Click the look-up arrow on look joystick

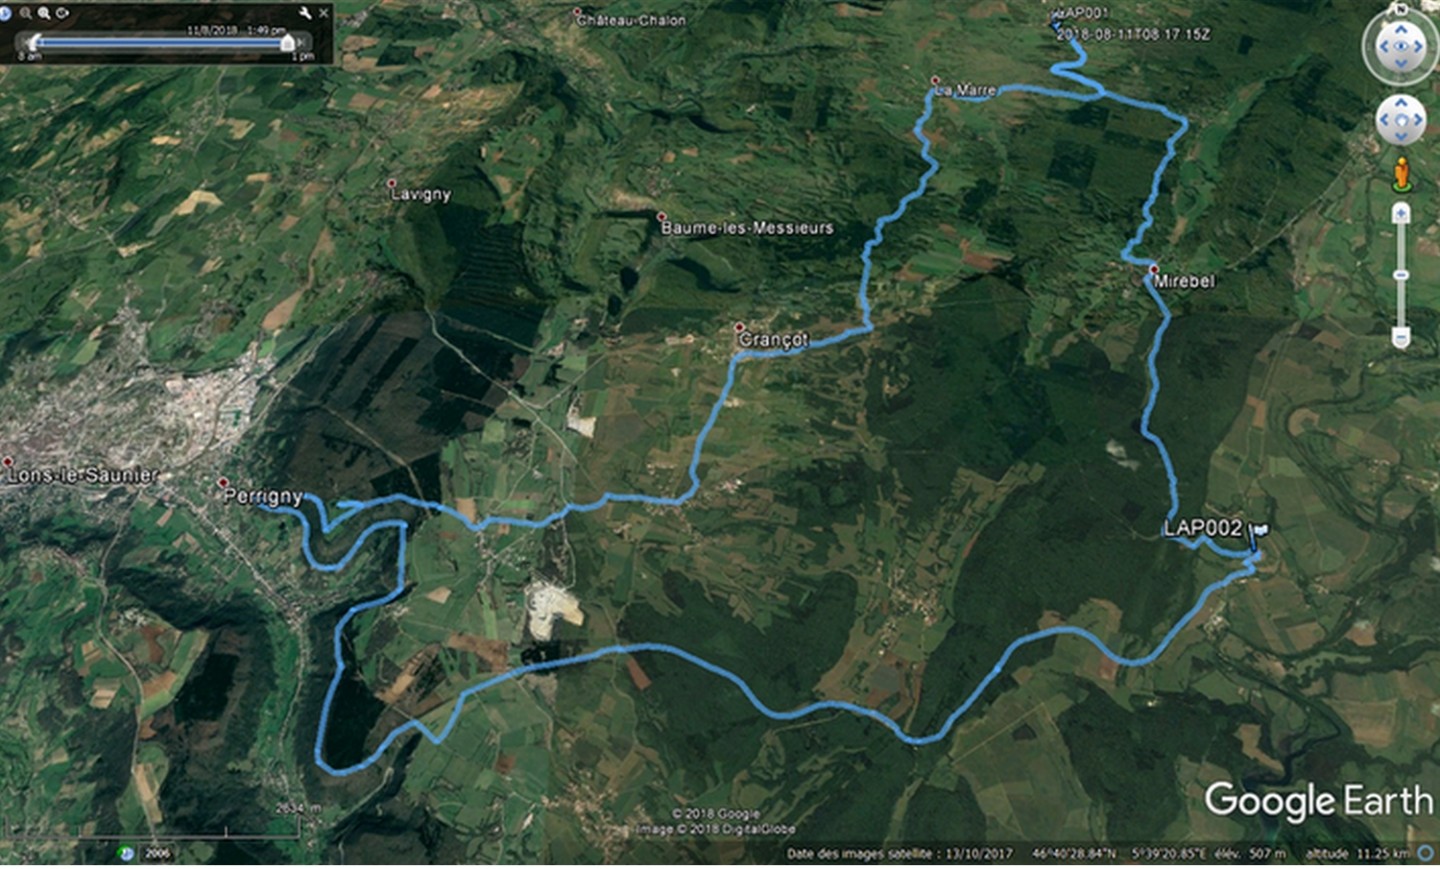[x=1401, y=29]
